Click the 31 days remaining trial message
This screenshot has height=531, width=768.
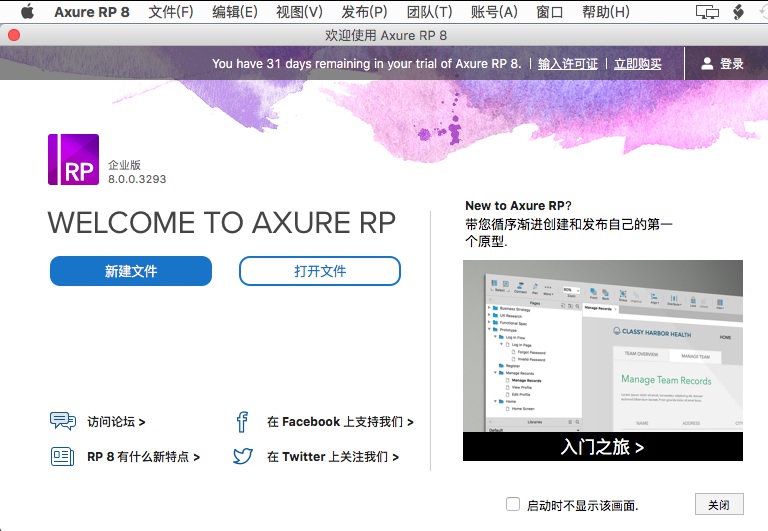pyautogui.click(x=366, y=64)
